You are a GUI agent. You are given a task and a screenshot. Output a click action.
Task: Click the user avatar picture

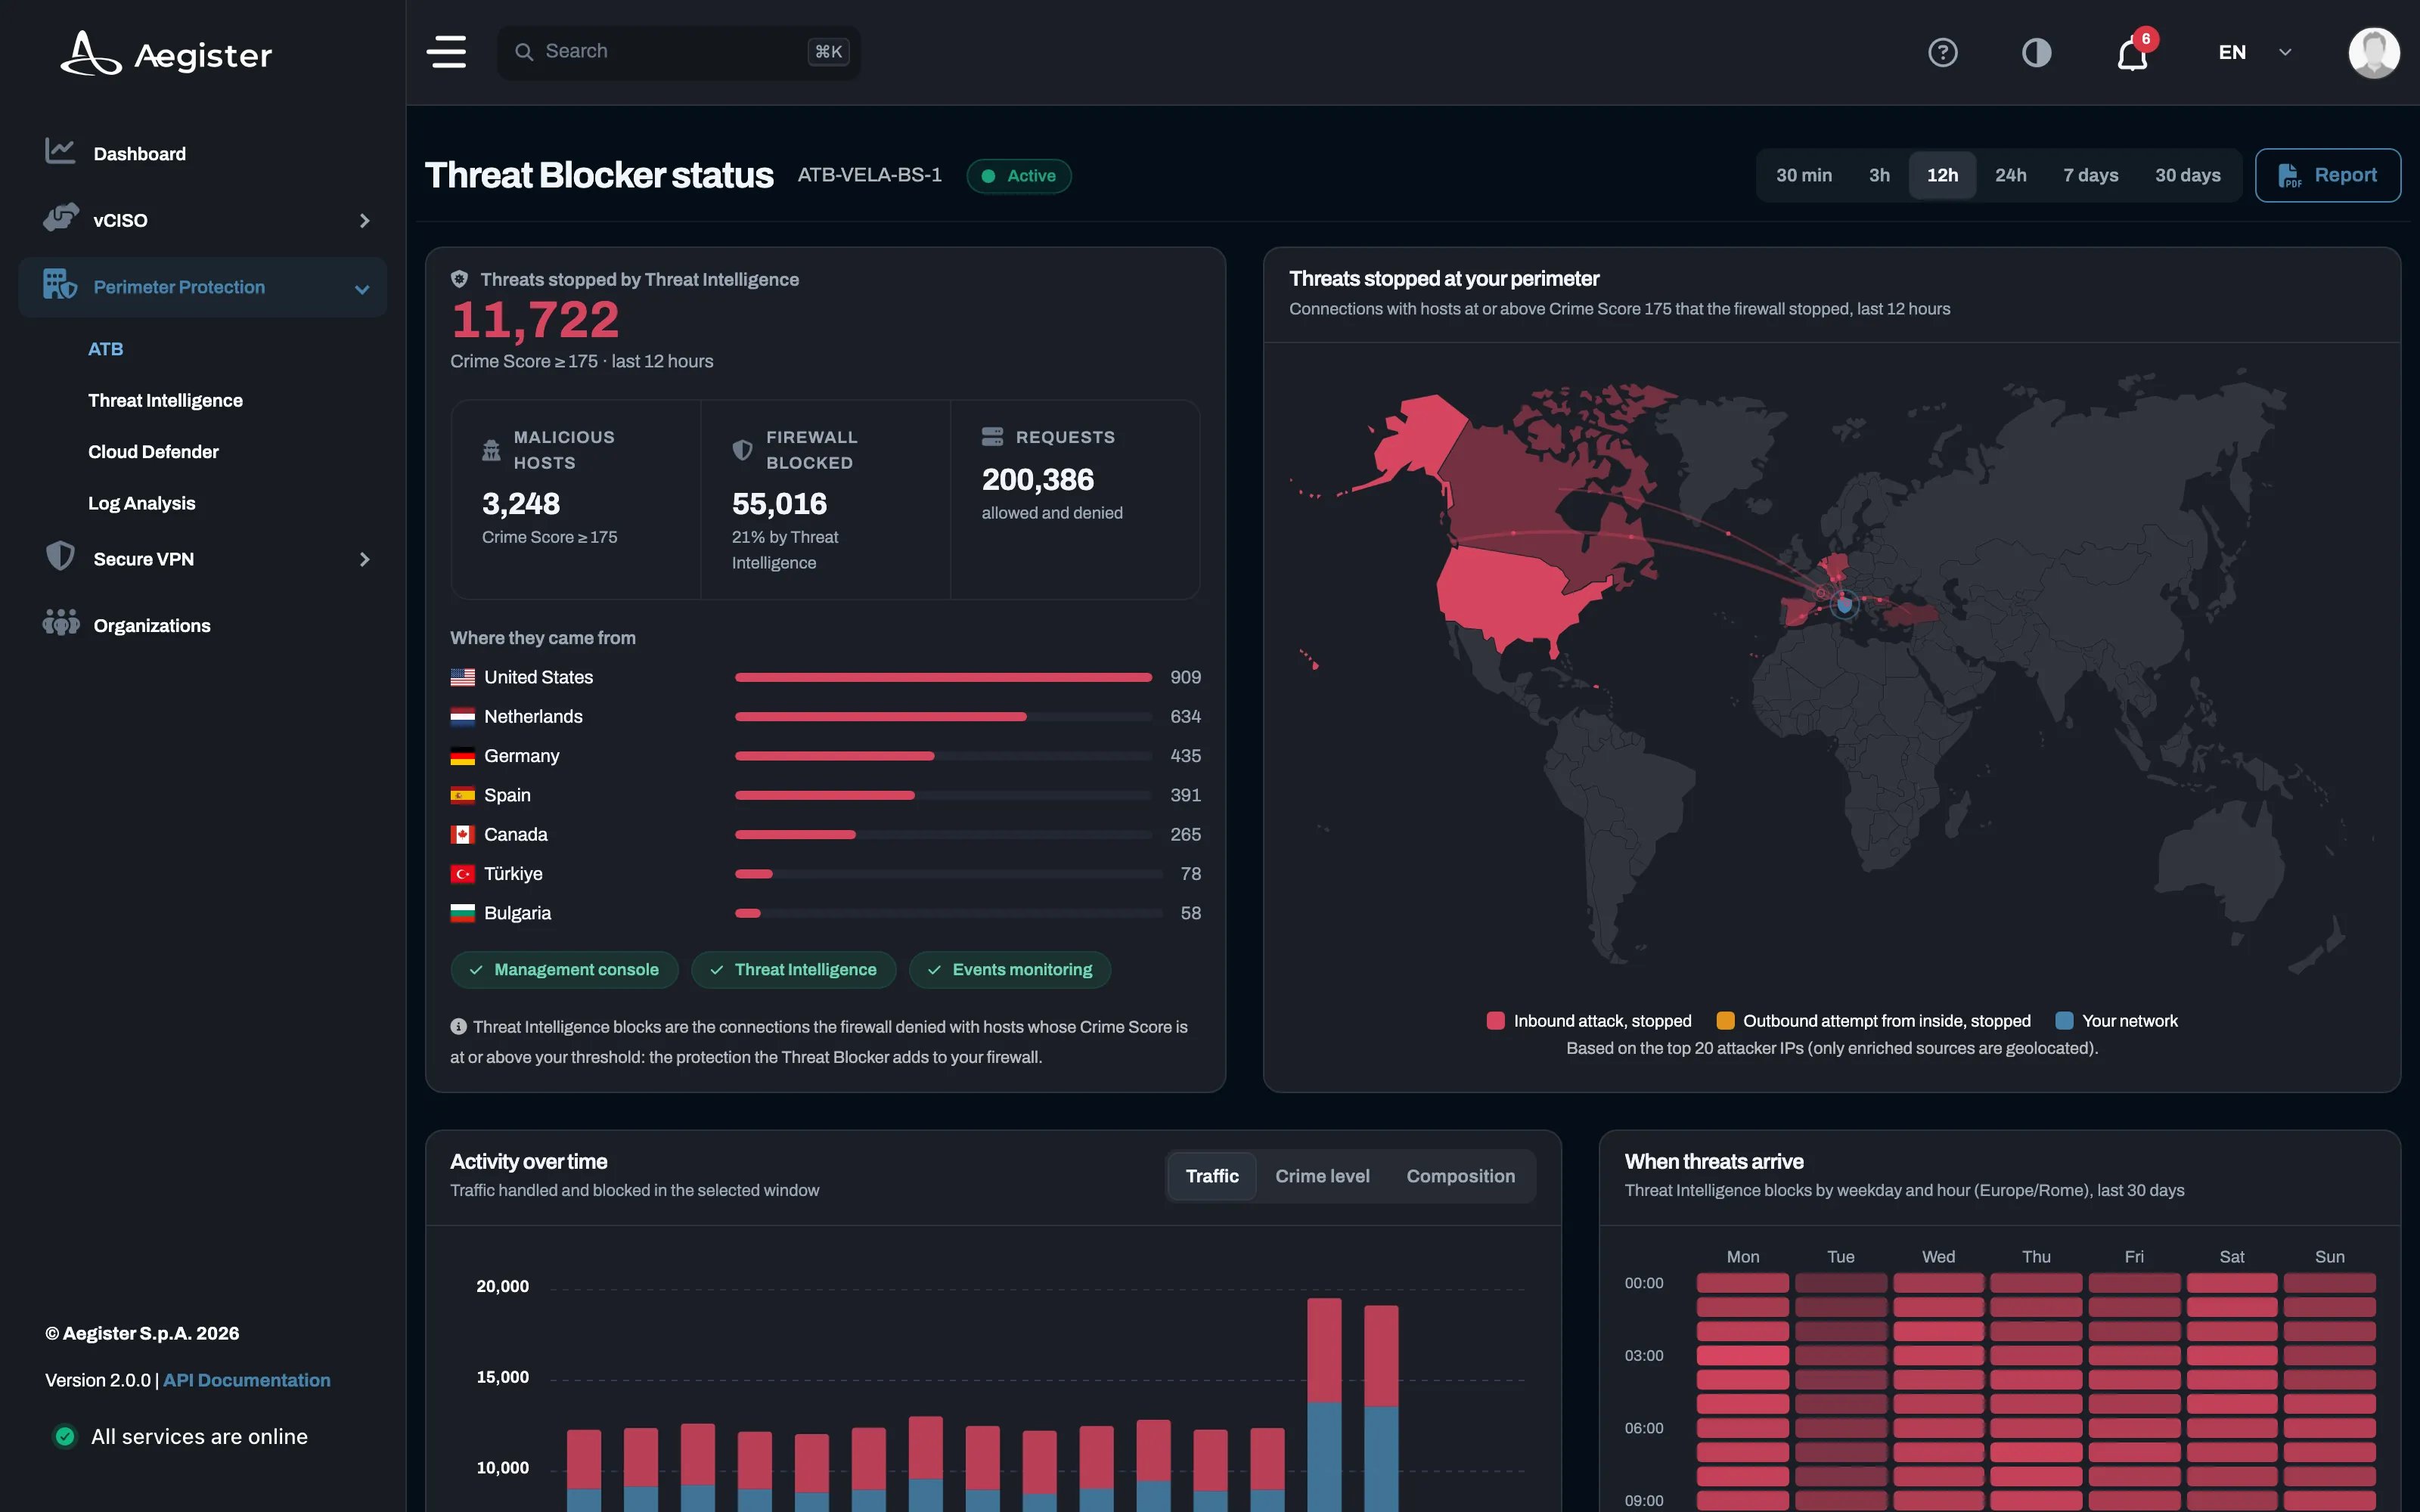(x=2373, y=52)
